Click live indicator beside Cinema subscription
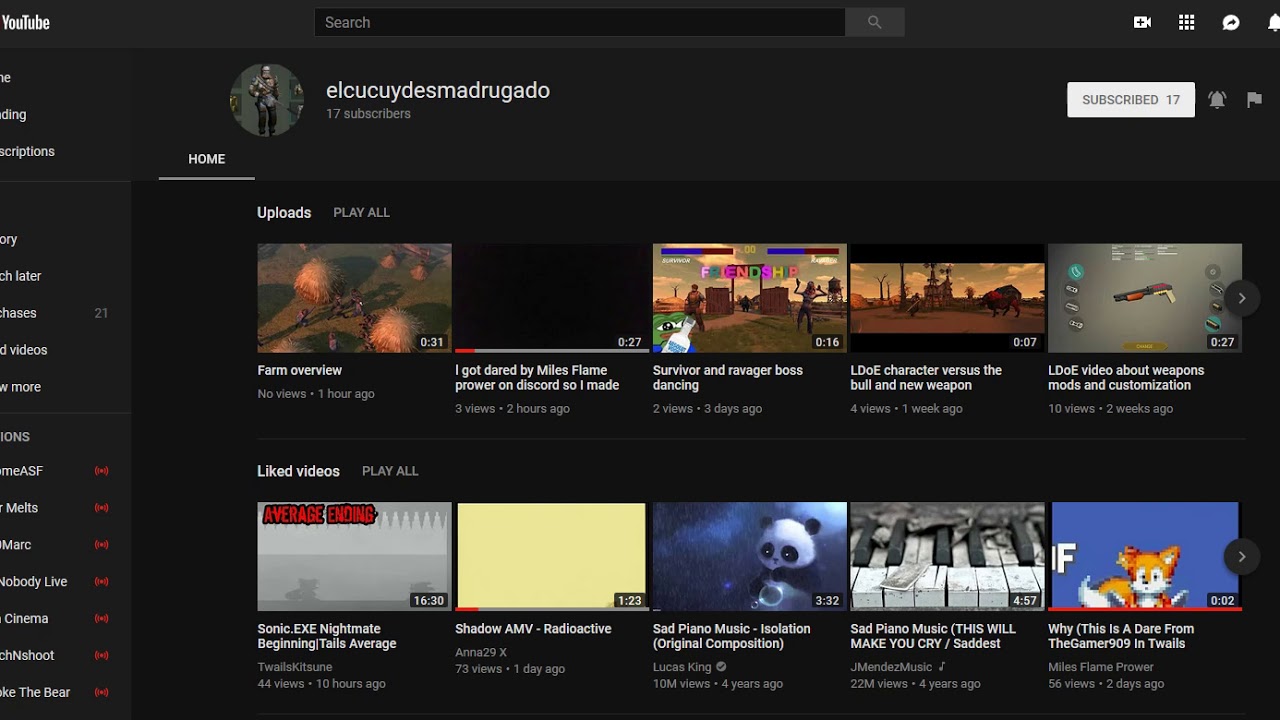The image size is (1280, 720). click(101, 619)
